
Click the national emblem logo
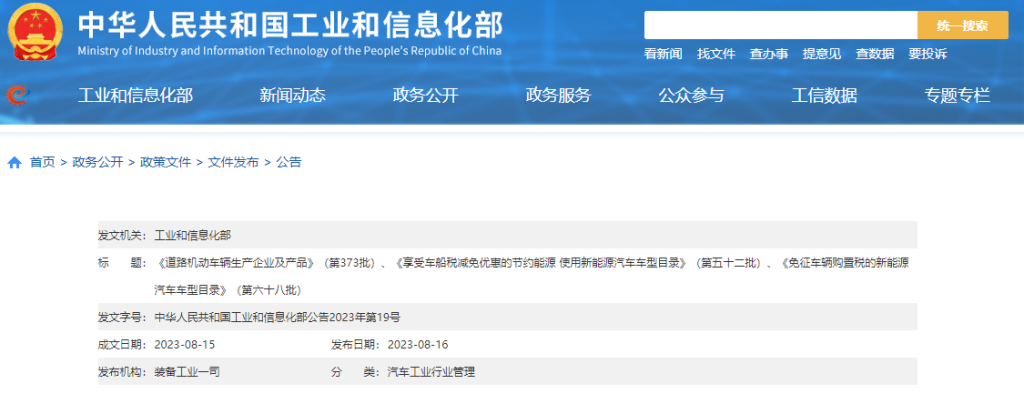[x=35, y=32]
